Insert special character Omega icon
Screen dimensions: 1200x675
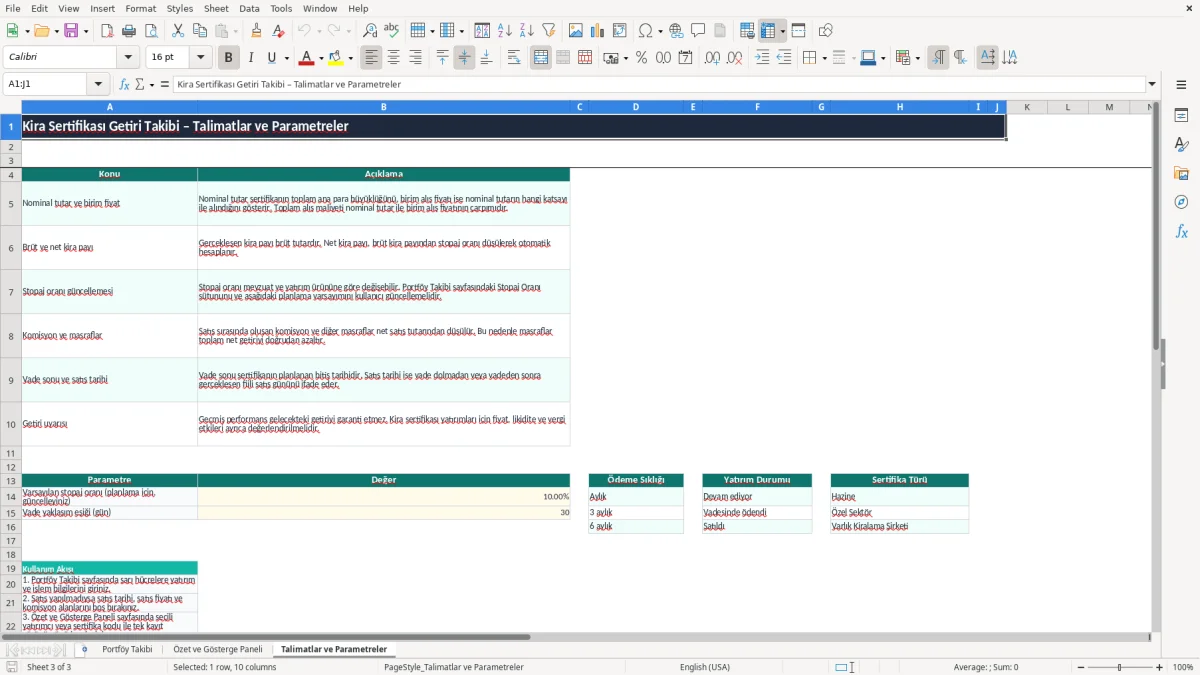645,31
